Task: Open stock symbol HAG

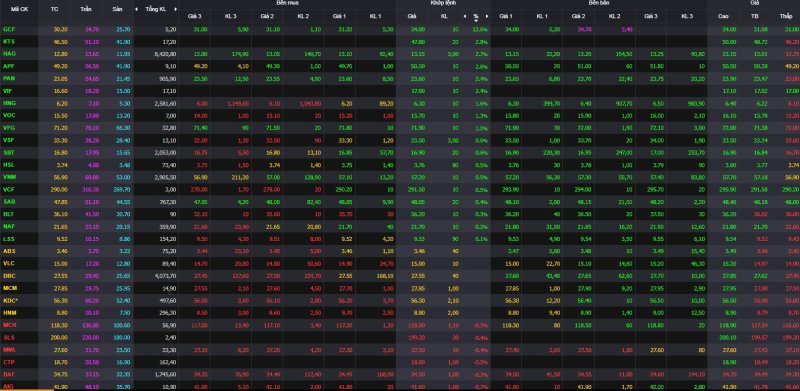Action: (x=9, y=54)
